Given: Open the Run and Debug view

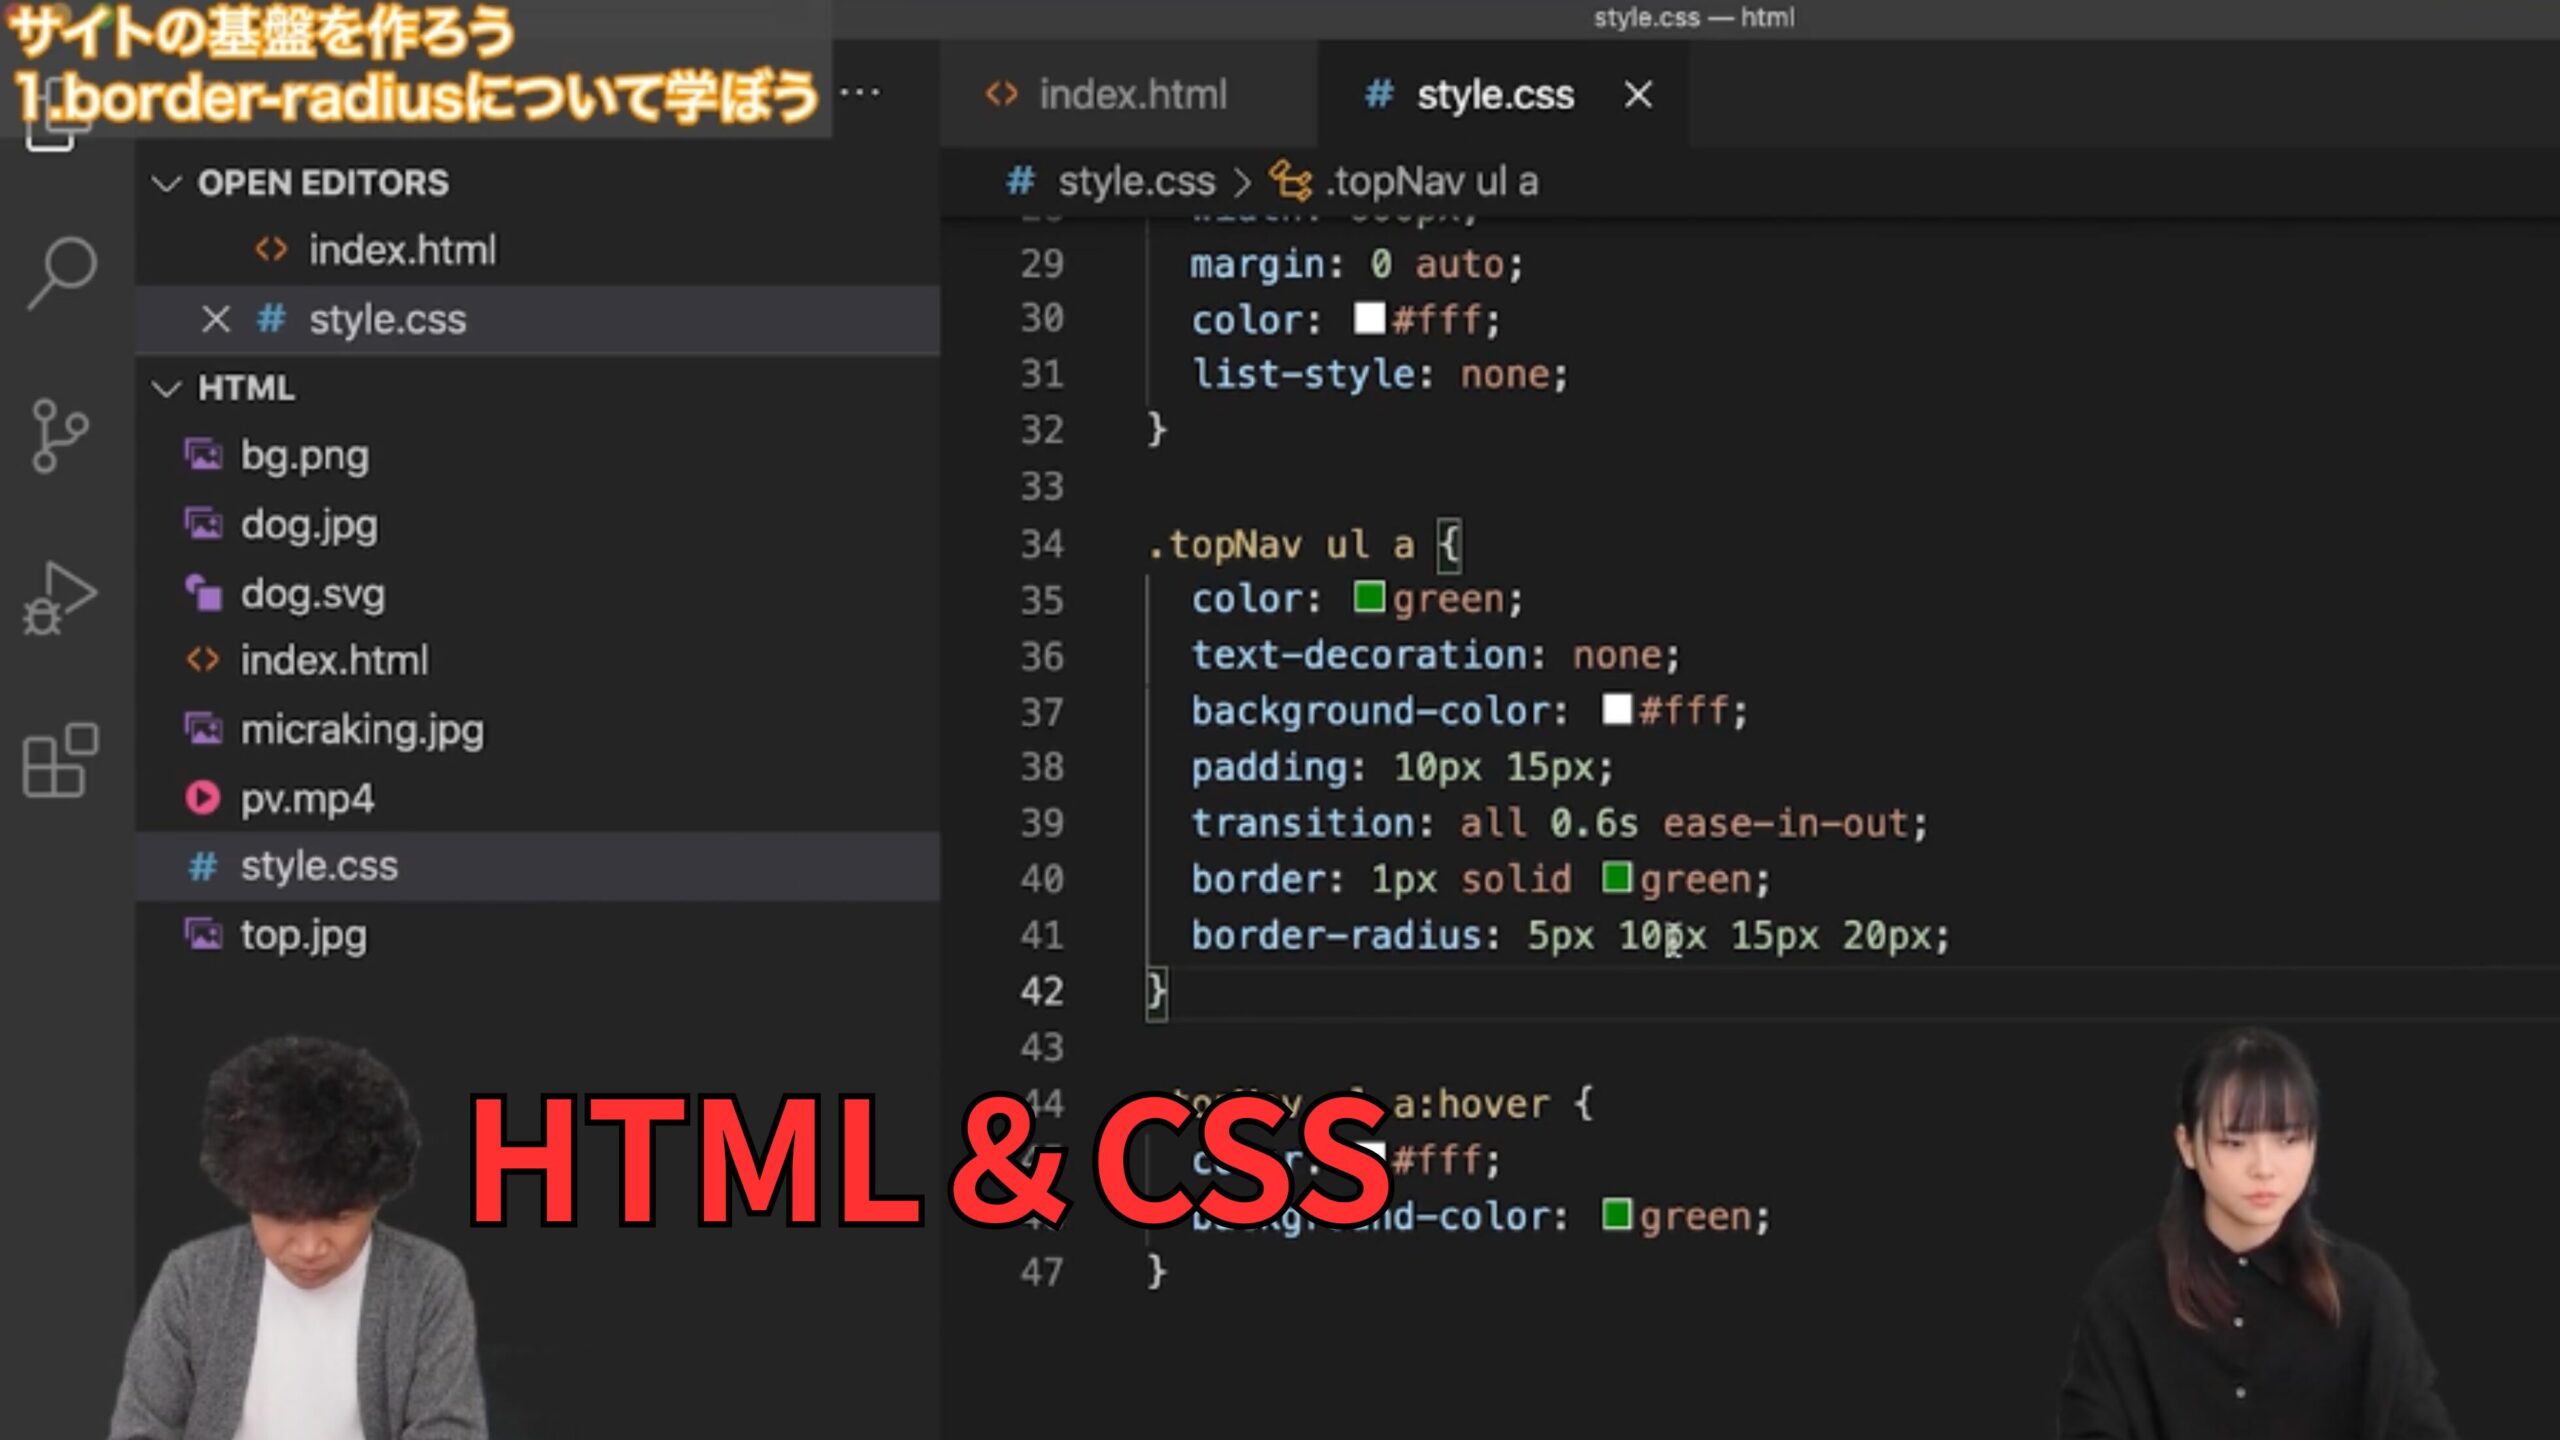Looking at the screenshot, I should pyautogui.click(x=60, y=598).
